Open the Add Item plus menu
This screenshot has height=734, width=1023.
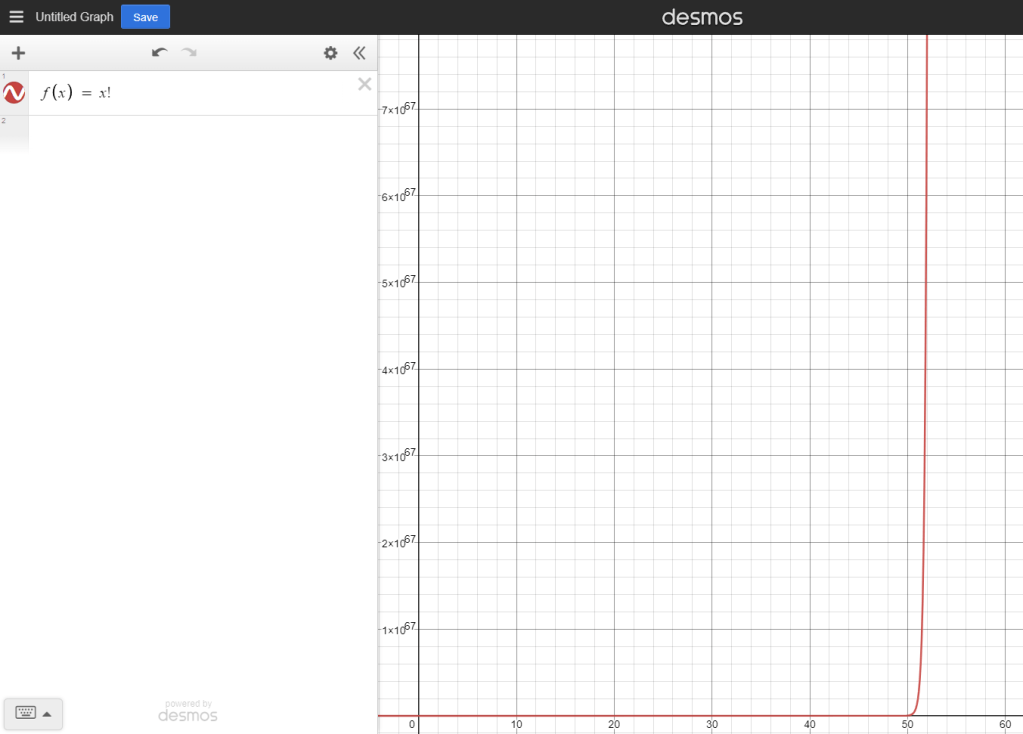pyautogui.click(x=18, y=53)
